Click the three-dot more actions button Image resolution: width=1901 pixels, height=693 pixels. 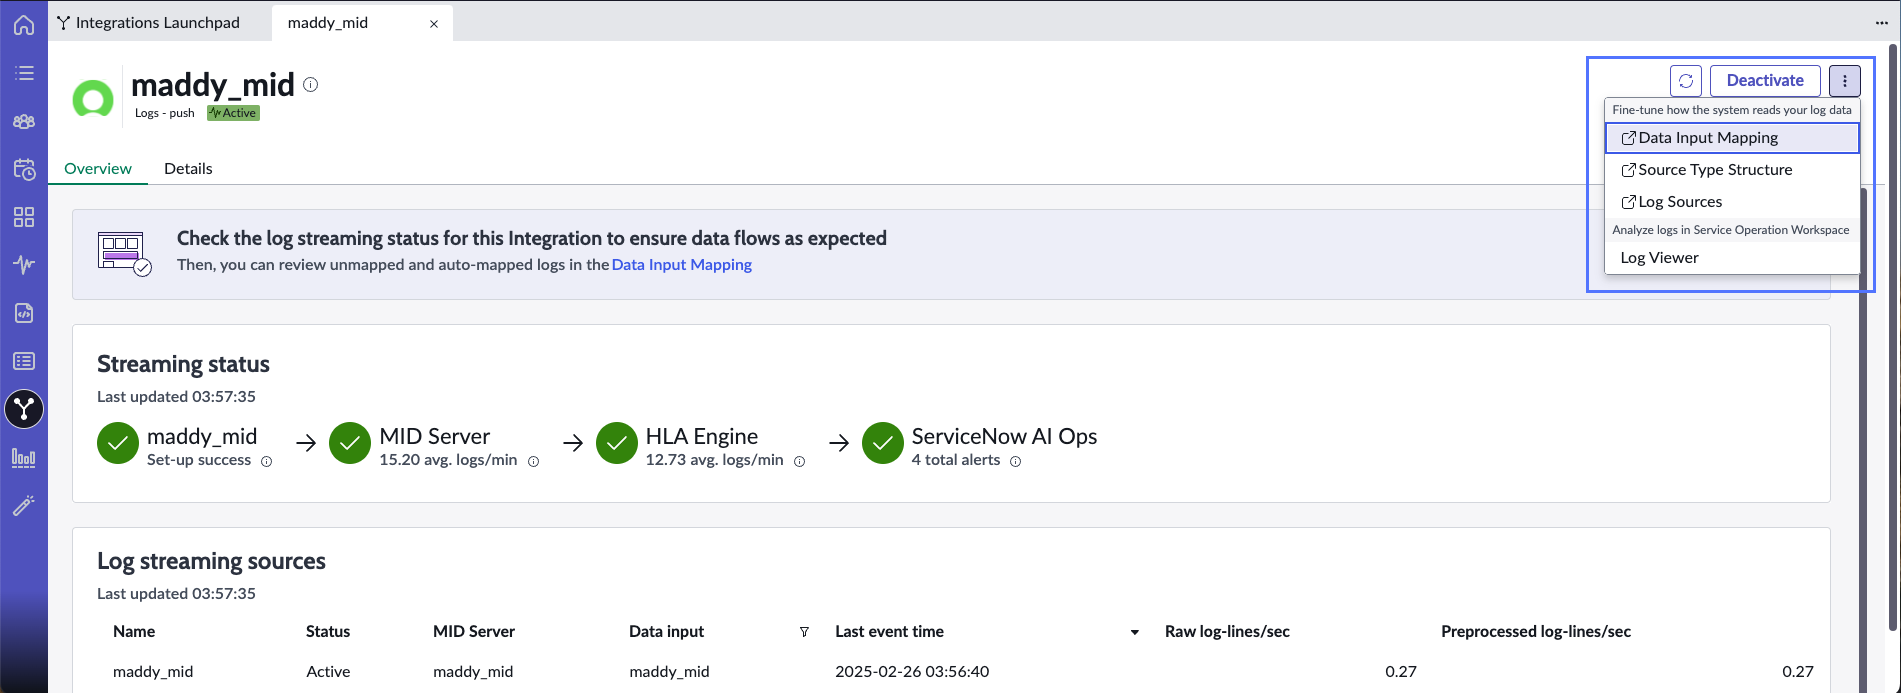point(1845,81)
